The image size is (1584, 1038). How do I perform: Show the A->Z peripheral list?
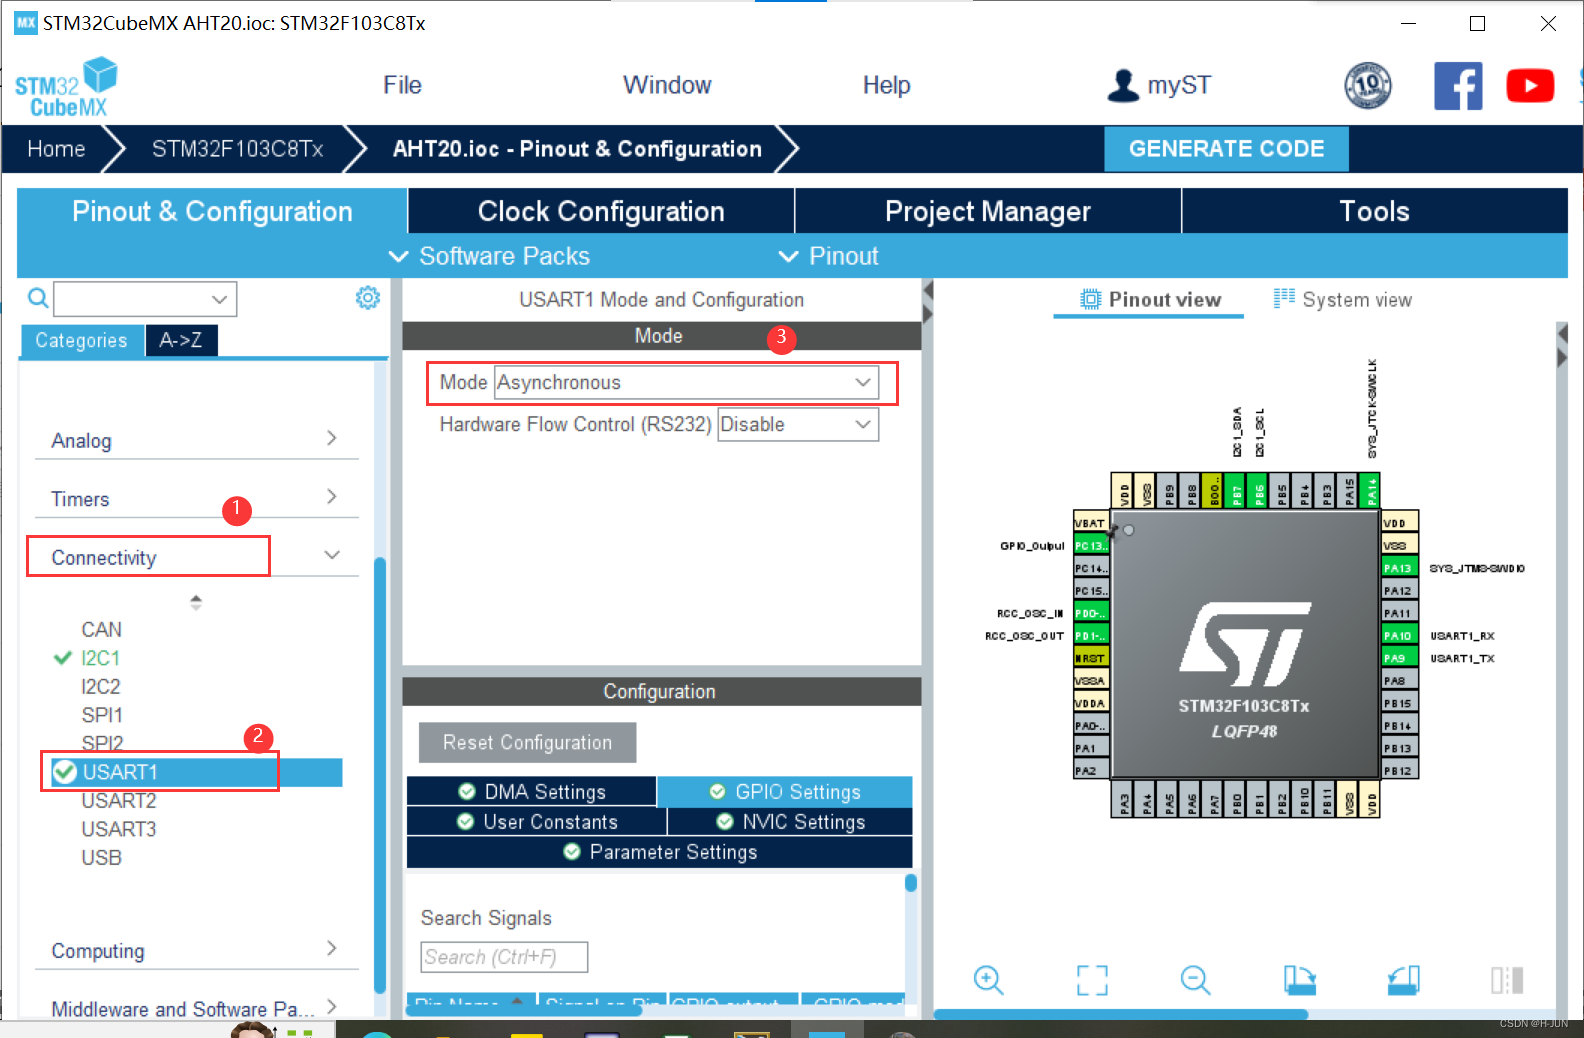coord(181,340)
